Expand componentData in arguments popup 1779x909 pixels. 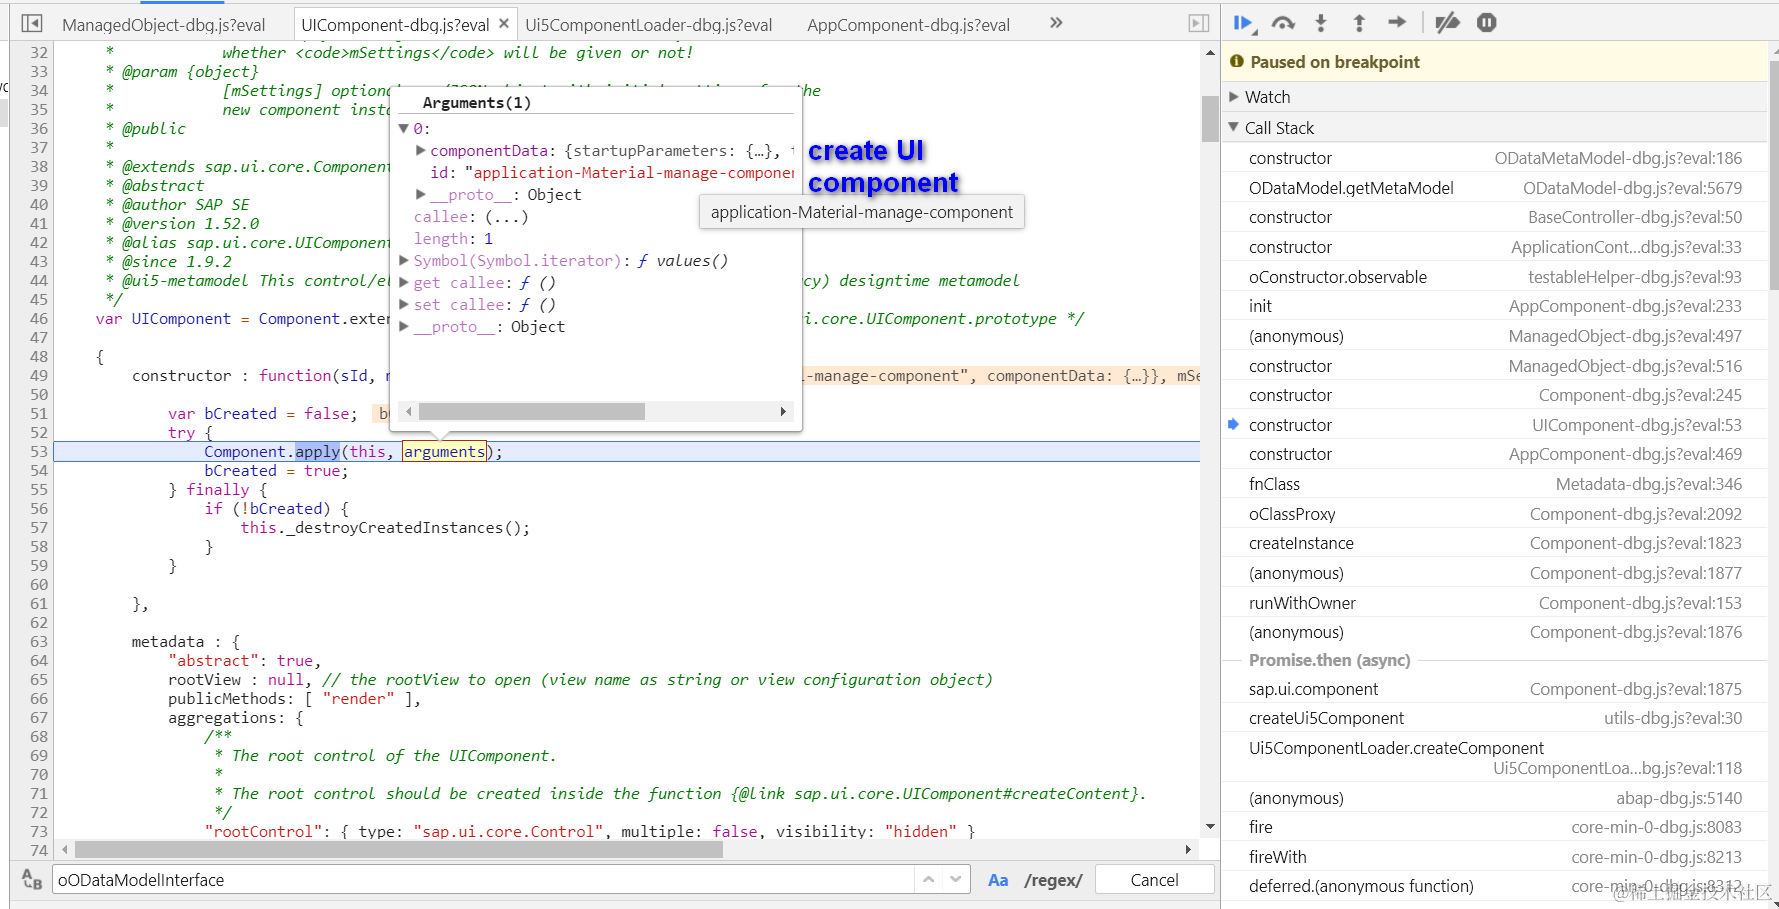point(421,151)
